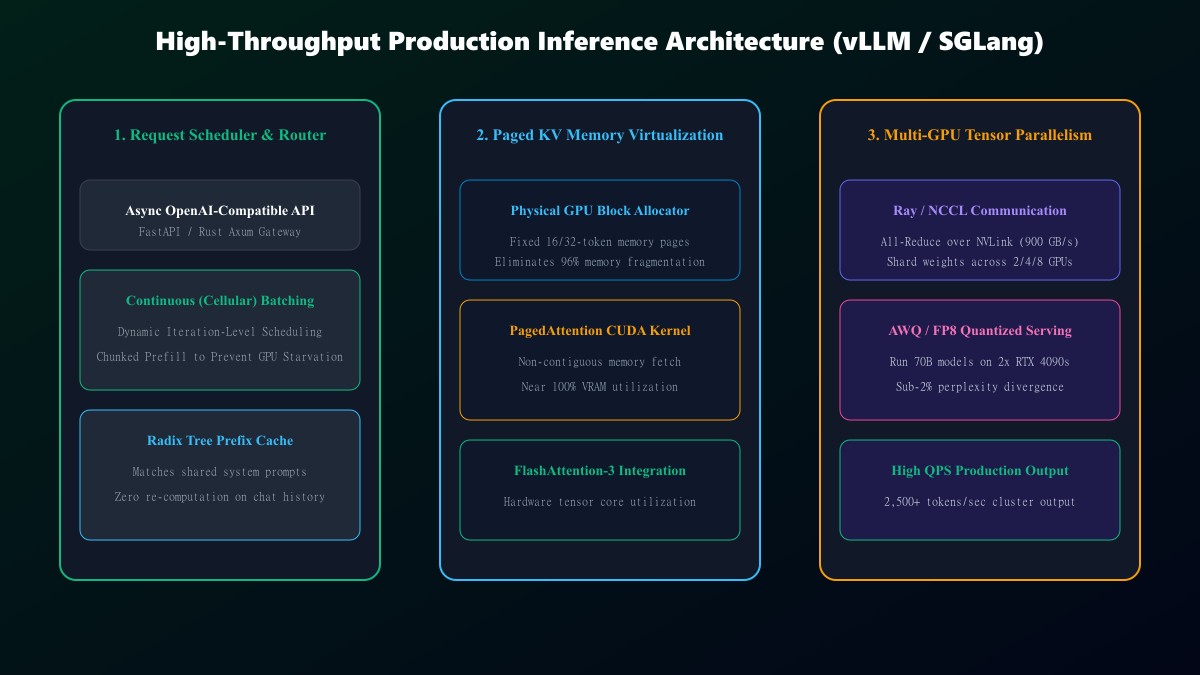
Task: Select 'Sub-2% perplexity divergence' line
Action: coord(980,387)
